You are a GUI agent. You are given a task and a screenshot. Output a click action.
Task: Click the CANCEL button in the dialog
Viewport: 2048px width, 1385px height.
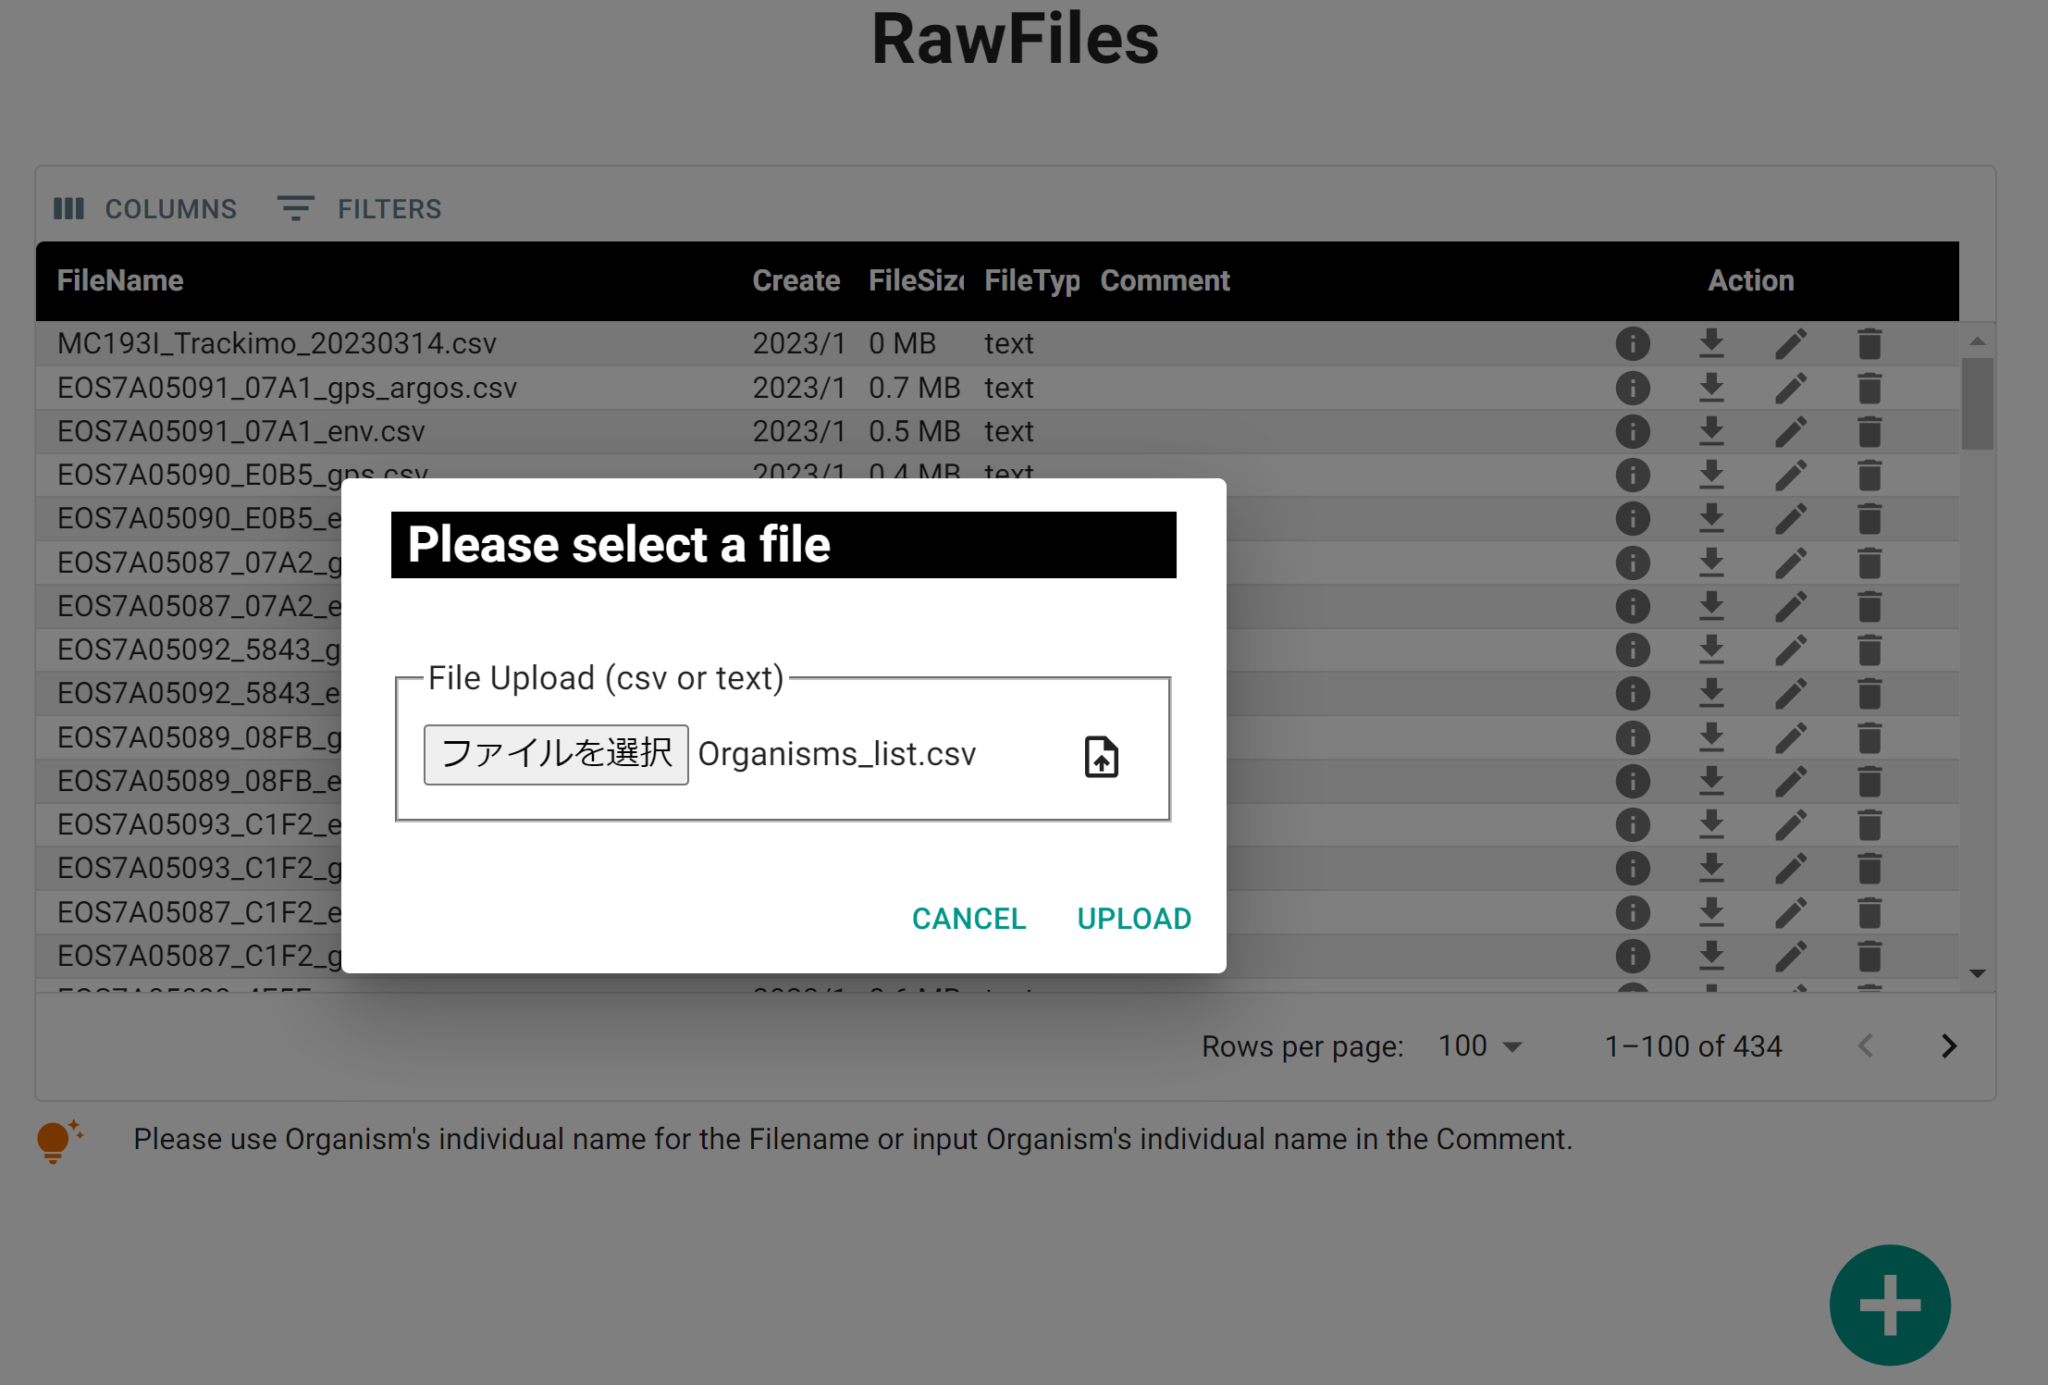click(967, 918)
